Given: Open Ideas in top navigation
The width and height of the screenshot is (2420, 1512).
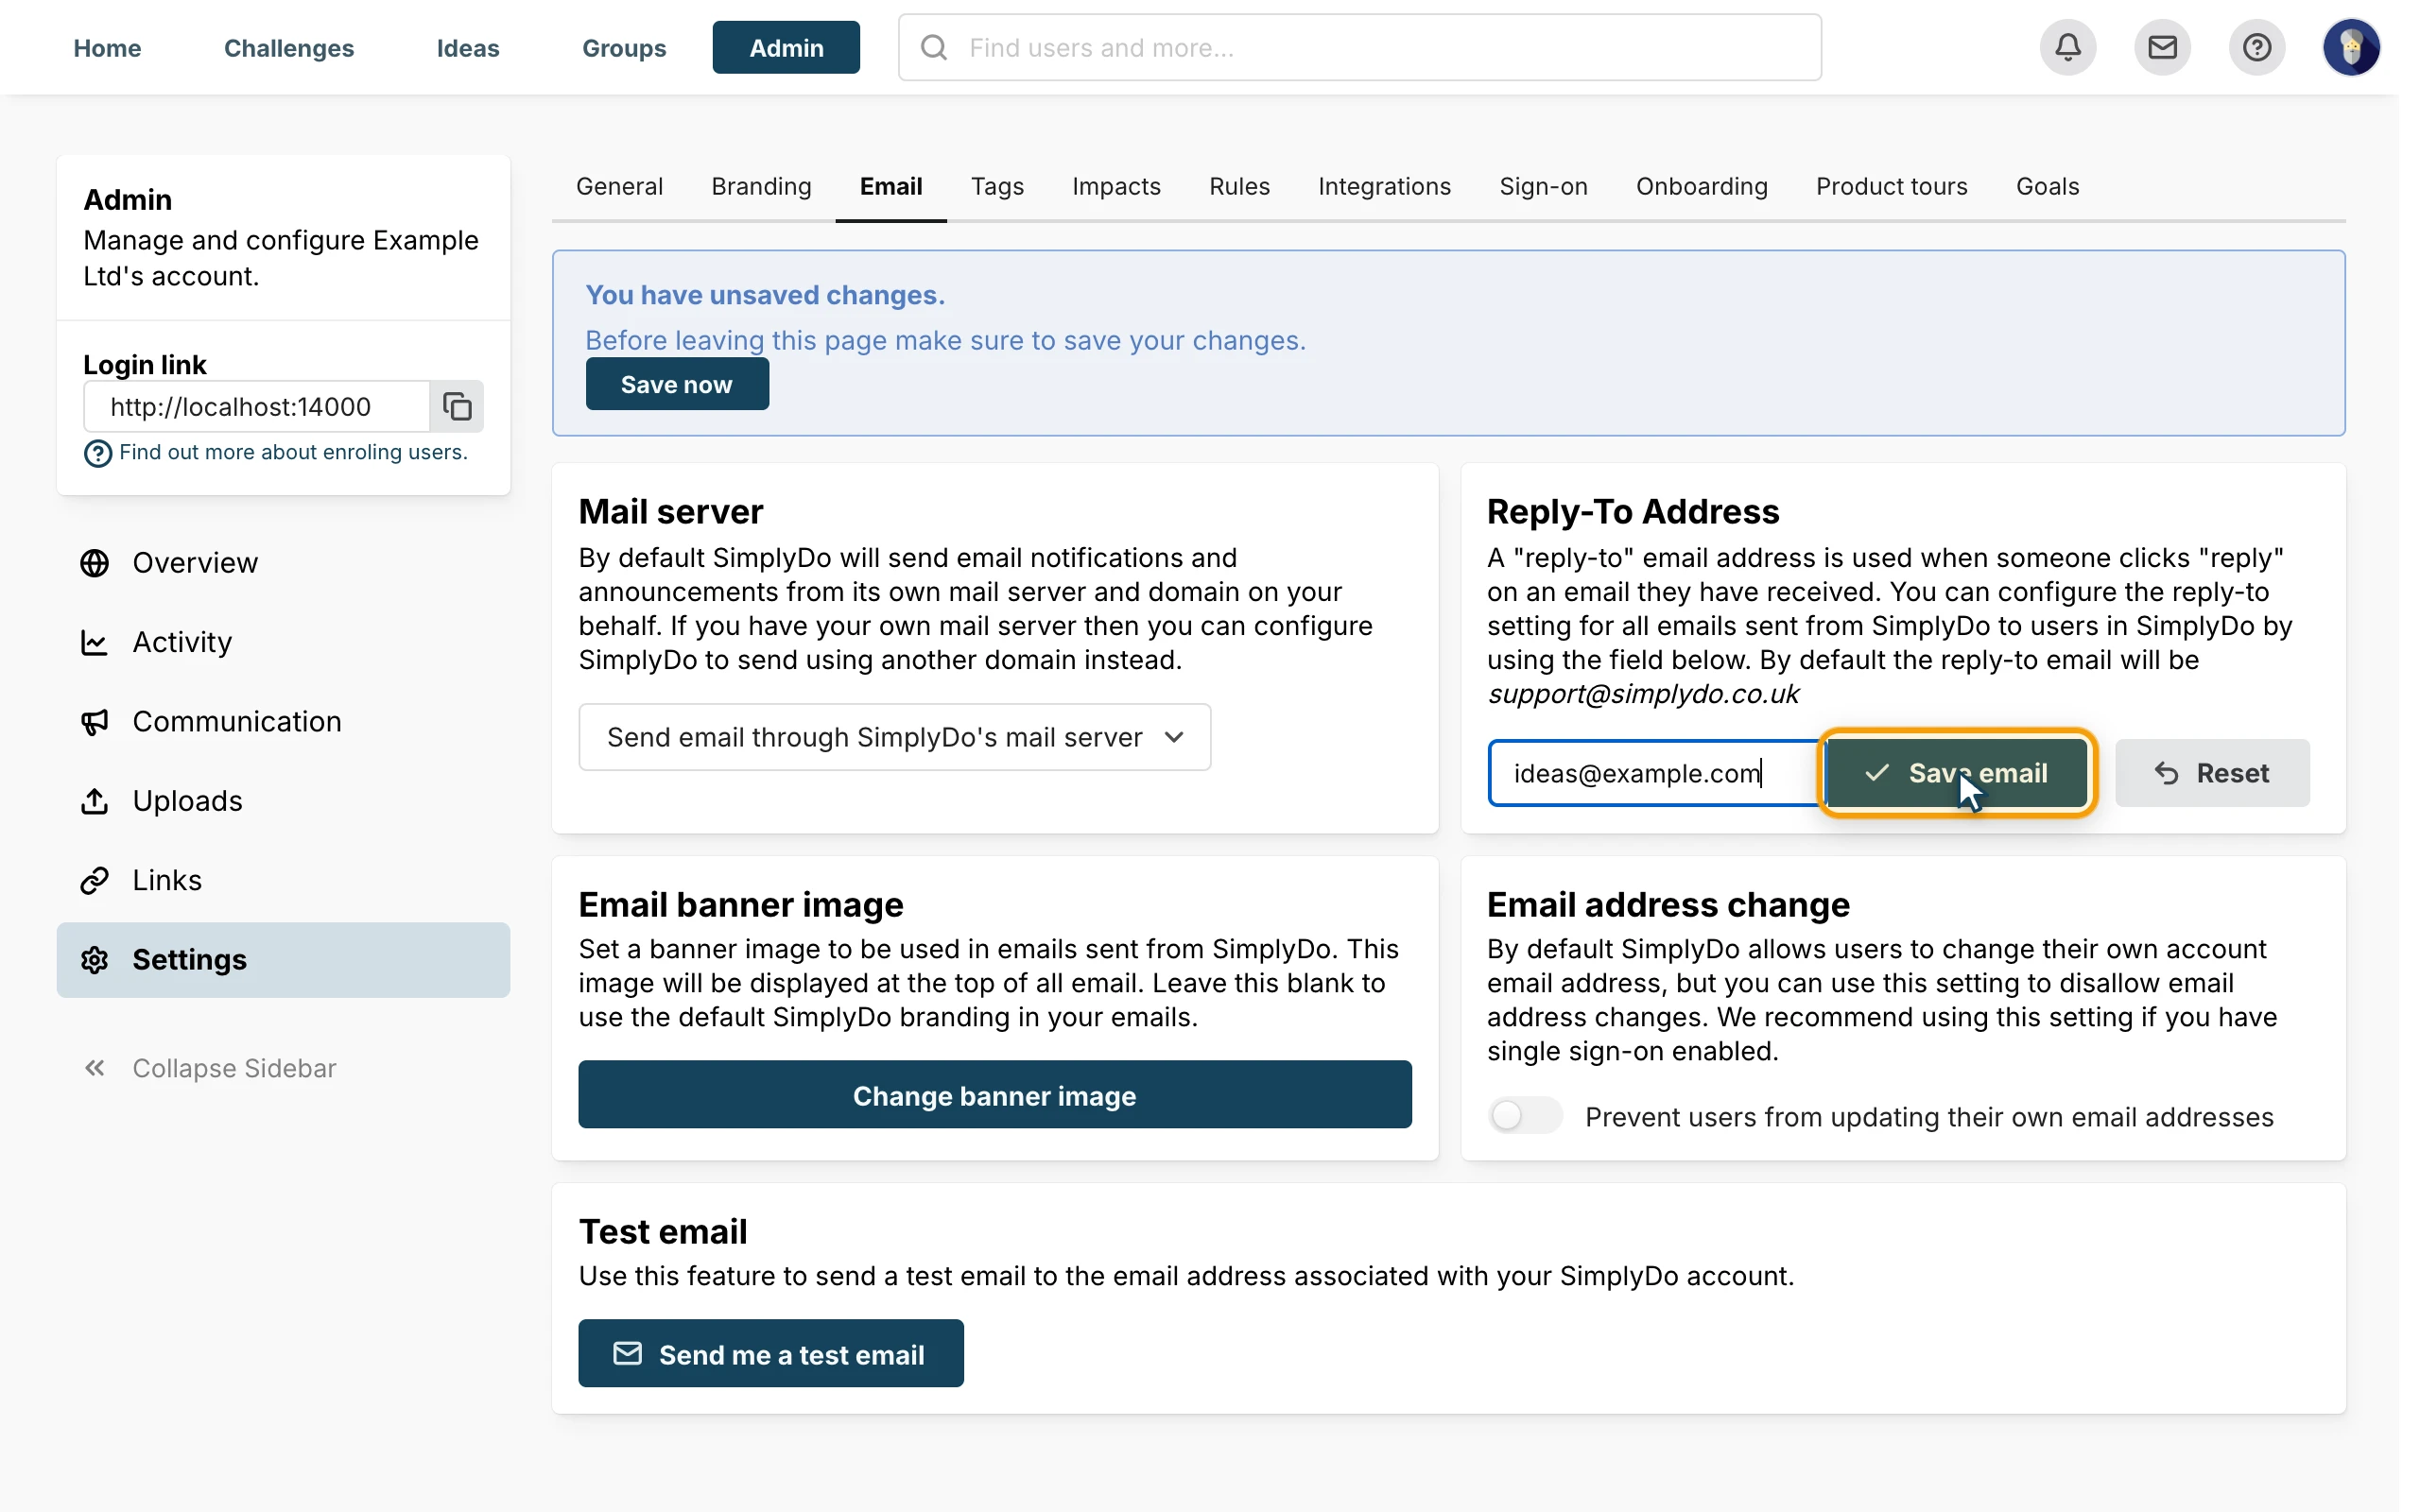Looking at the screenshot, I should [x=468, y=47].
